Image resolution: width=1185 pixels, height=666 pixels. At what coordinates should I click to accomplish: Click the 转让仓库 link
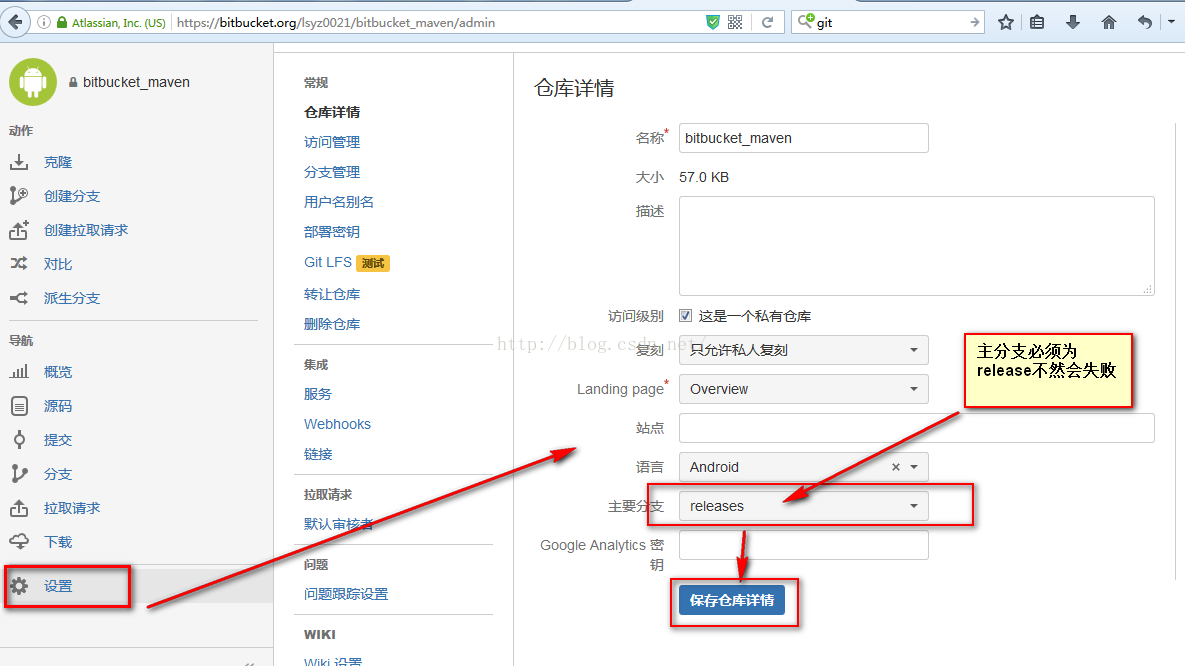pyautogui.click(x=332, y=294)
